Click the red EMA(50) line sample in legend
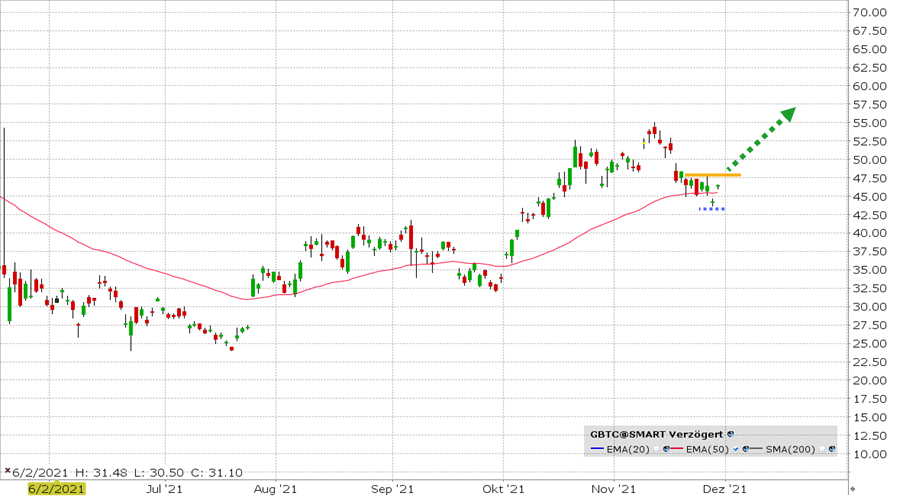This screenshot has width=900, height=500. (x=677, y=449)
